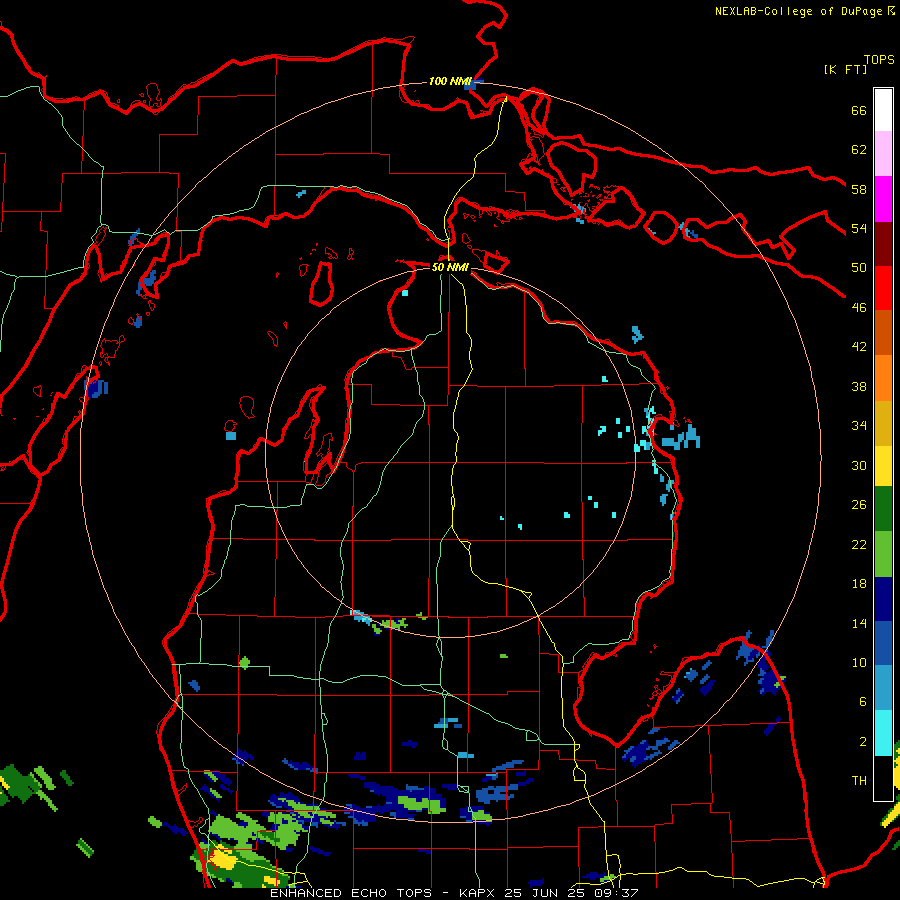Click the 100 NMI range ring label
Image resolution: width=900 pixels, height=900 pixels.
[x=449, y=81]
